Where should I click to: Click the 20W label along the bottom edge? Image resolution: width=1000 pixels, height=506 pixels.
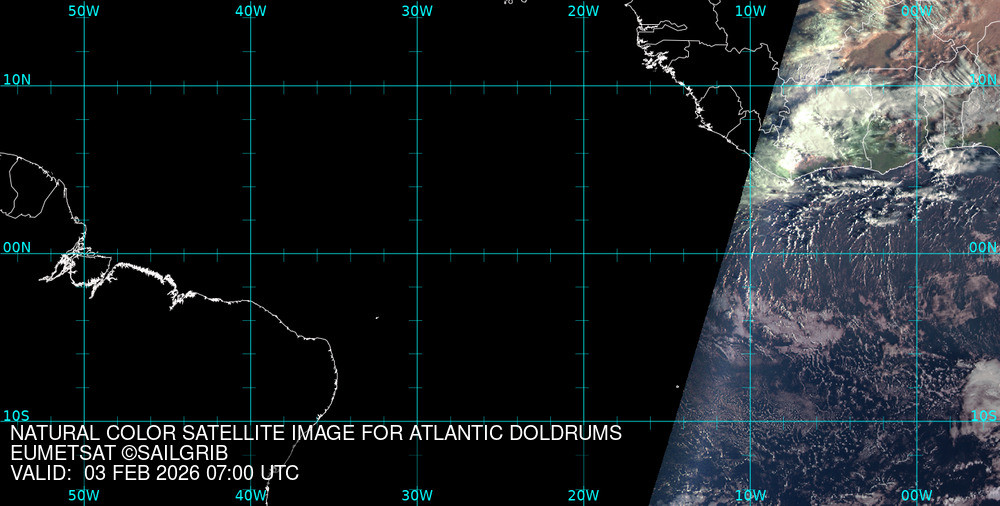583,495
